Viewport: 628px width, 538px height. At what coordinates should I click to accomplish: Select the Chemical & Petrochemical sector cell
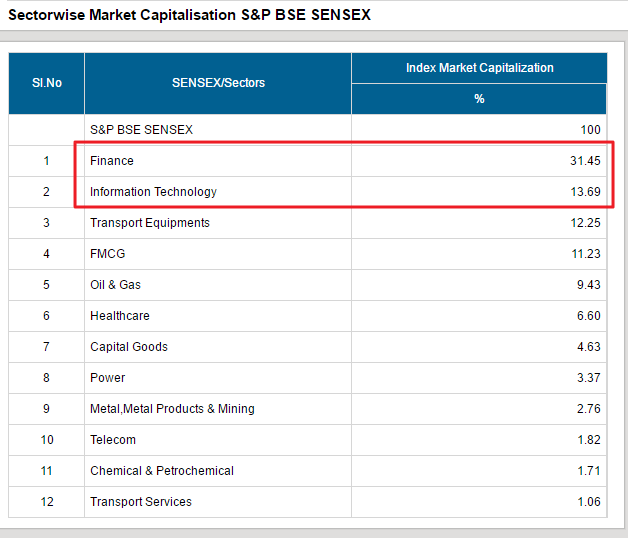pos(218,471)
